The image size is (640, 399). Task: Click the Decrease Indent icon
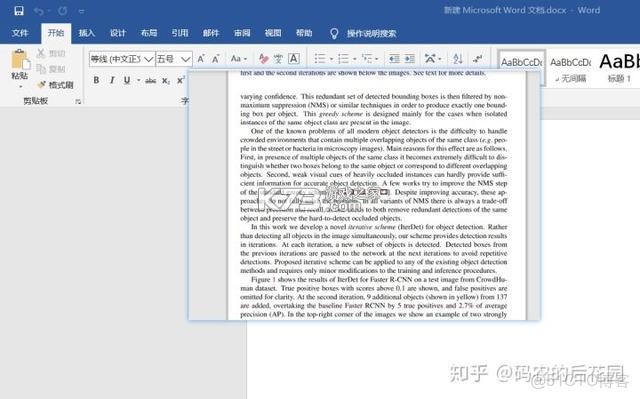click(394, 59)
